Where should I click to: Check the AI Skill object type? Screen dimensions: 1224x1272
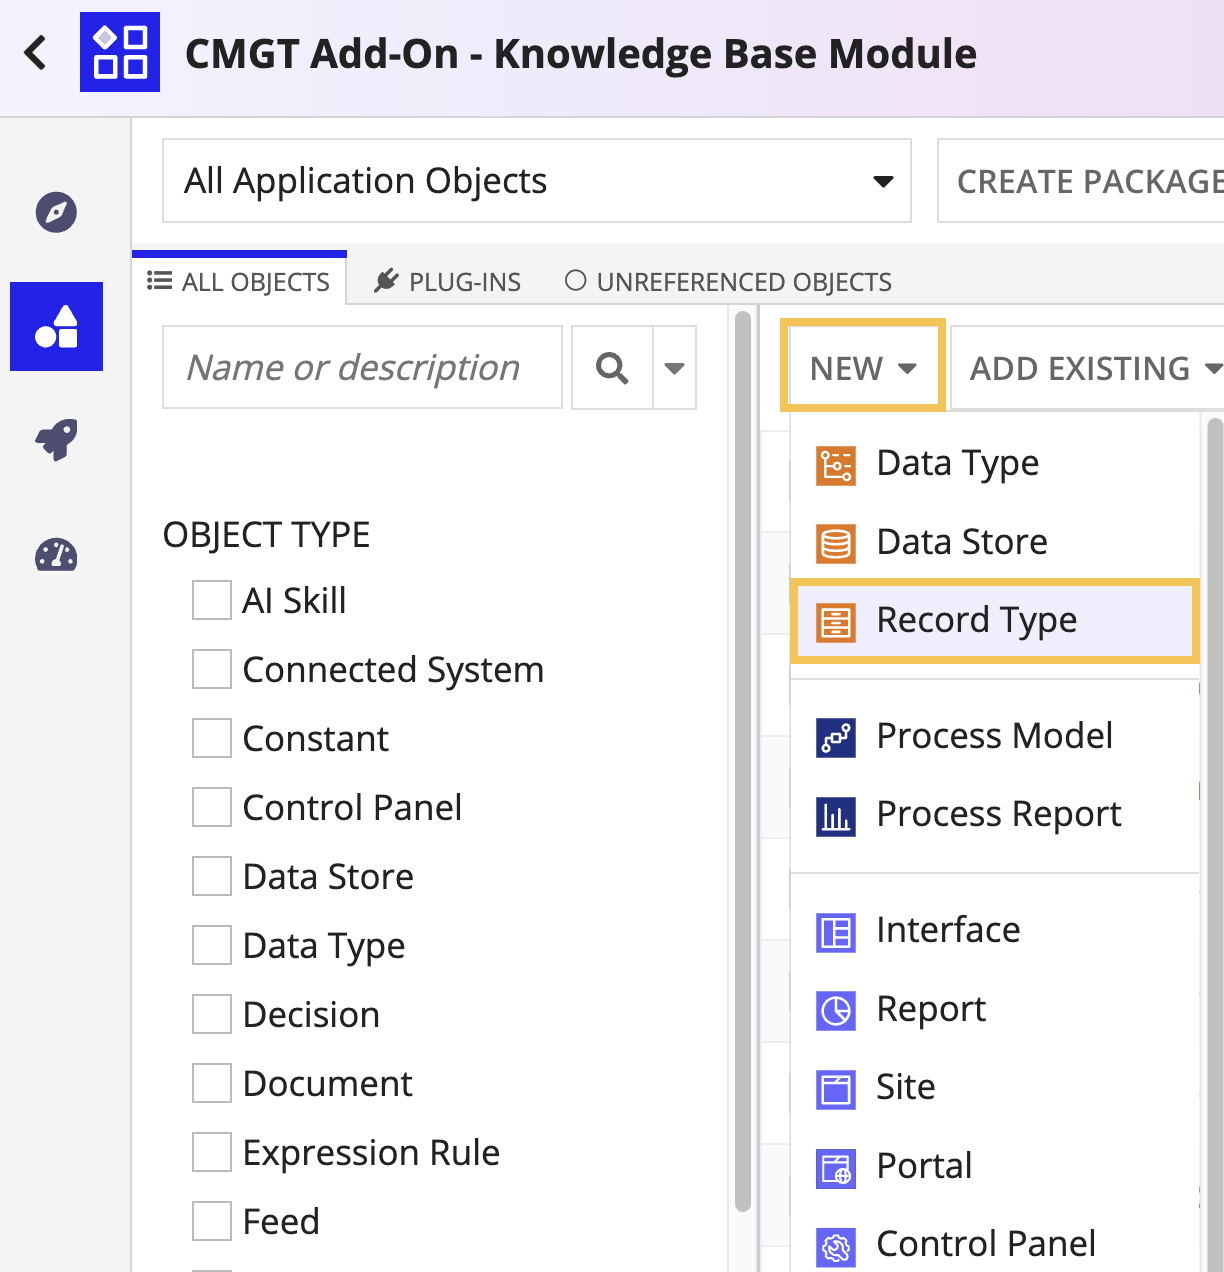click(212, 600)
